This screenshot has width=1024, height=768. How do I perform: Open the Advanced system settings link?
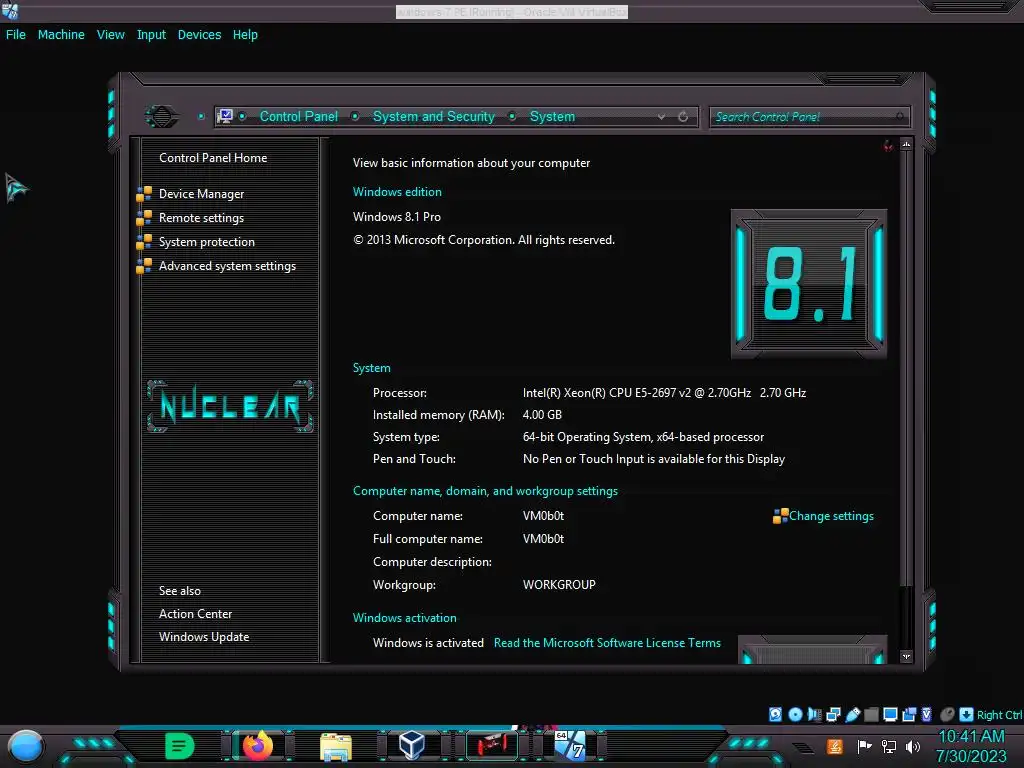coord(227,266)
